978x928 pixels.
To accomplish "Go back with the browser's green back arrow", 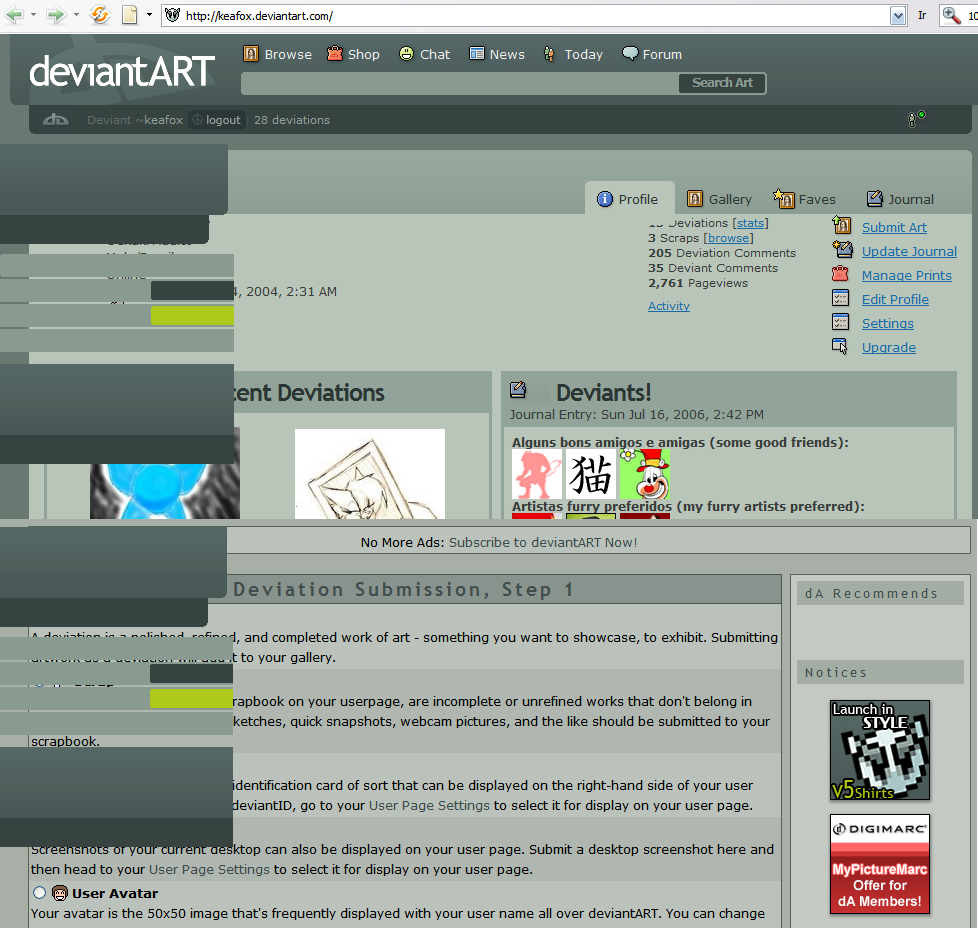I will [14, 15].
